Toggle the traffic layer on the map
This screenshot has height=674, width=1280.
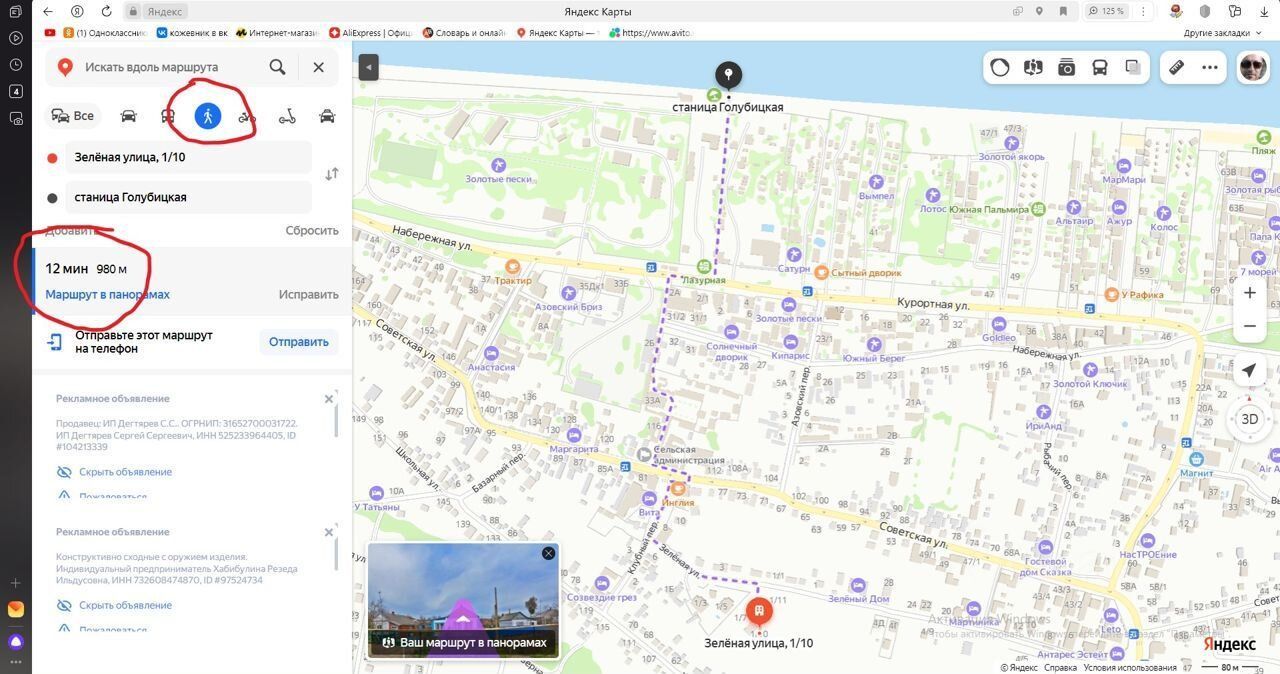point(1000,67)
